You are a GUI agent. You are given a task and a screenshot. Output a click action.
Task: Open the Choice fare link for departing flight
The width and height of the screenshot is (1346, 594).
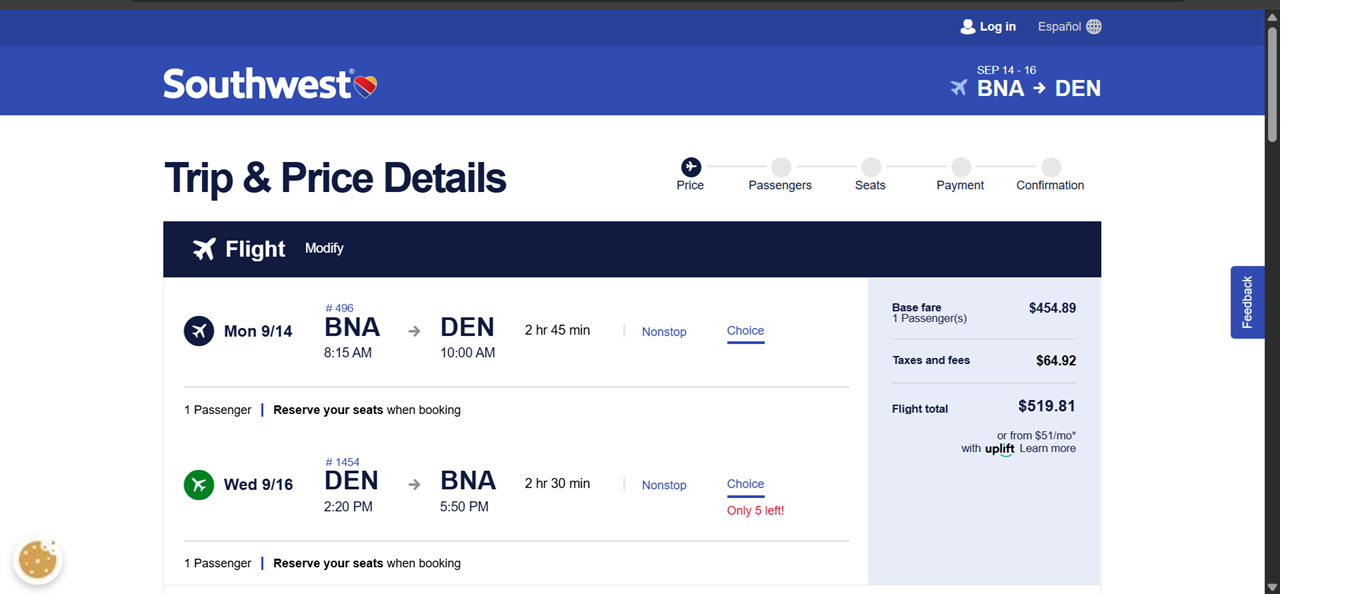tap(746, 331)
